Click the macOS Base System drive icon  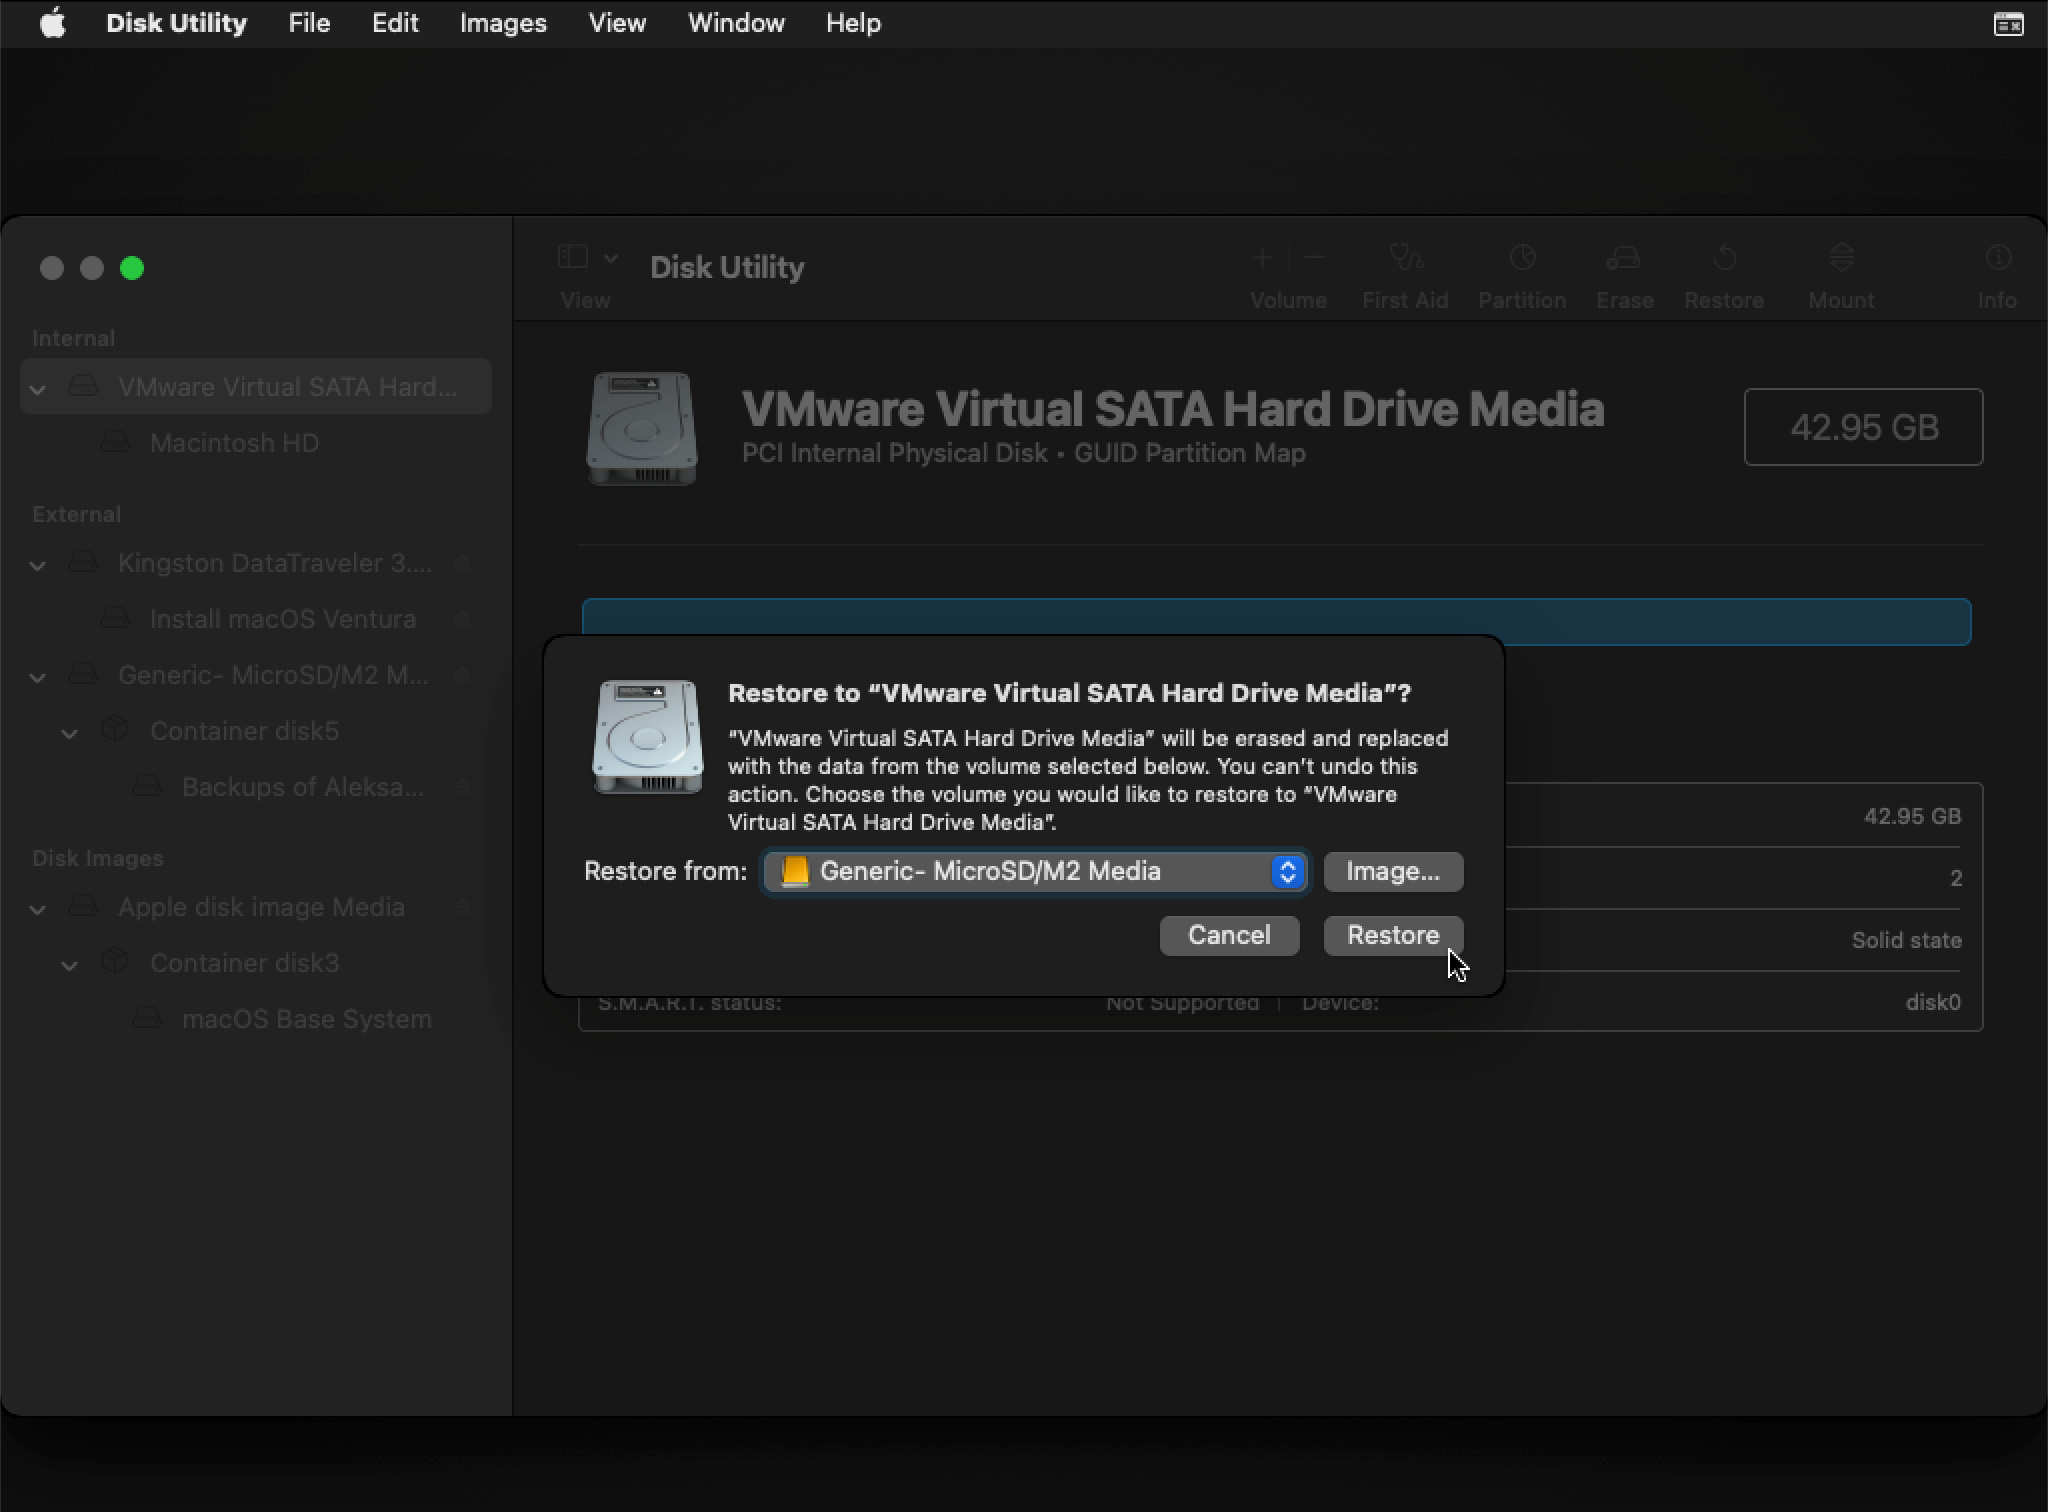148,1017
